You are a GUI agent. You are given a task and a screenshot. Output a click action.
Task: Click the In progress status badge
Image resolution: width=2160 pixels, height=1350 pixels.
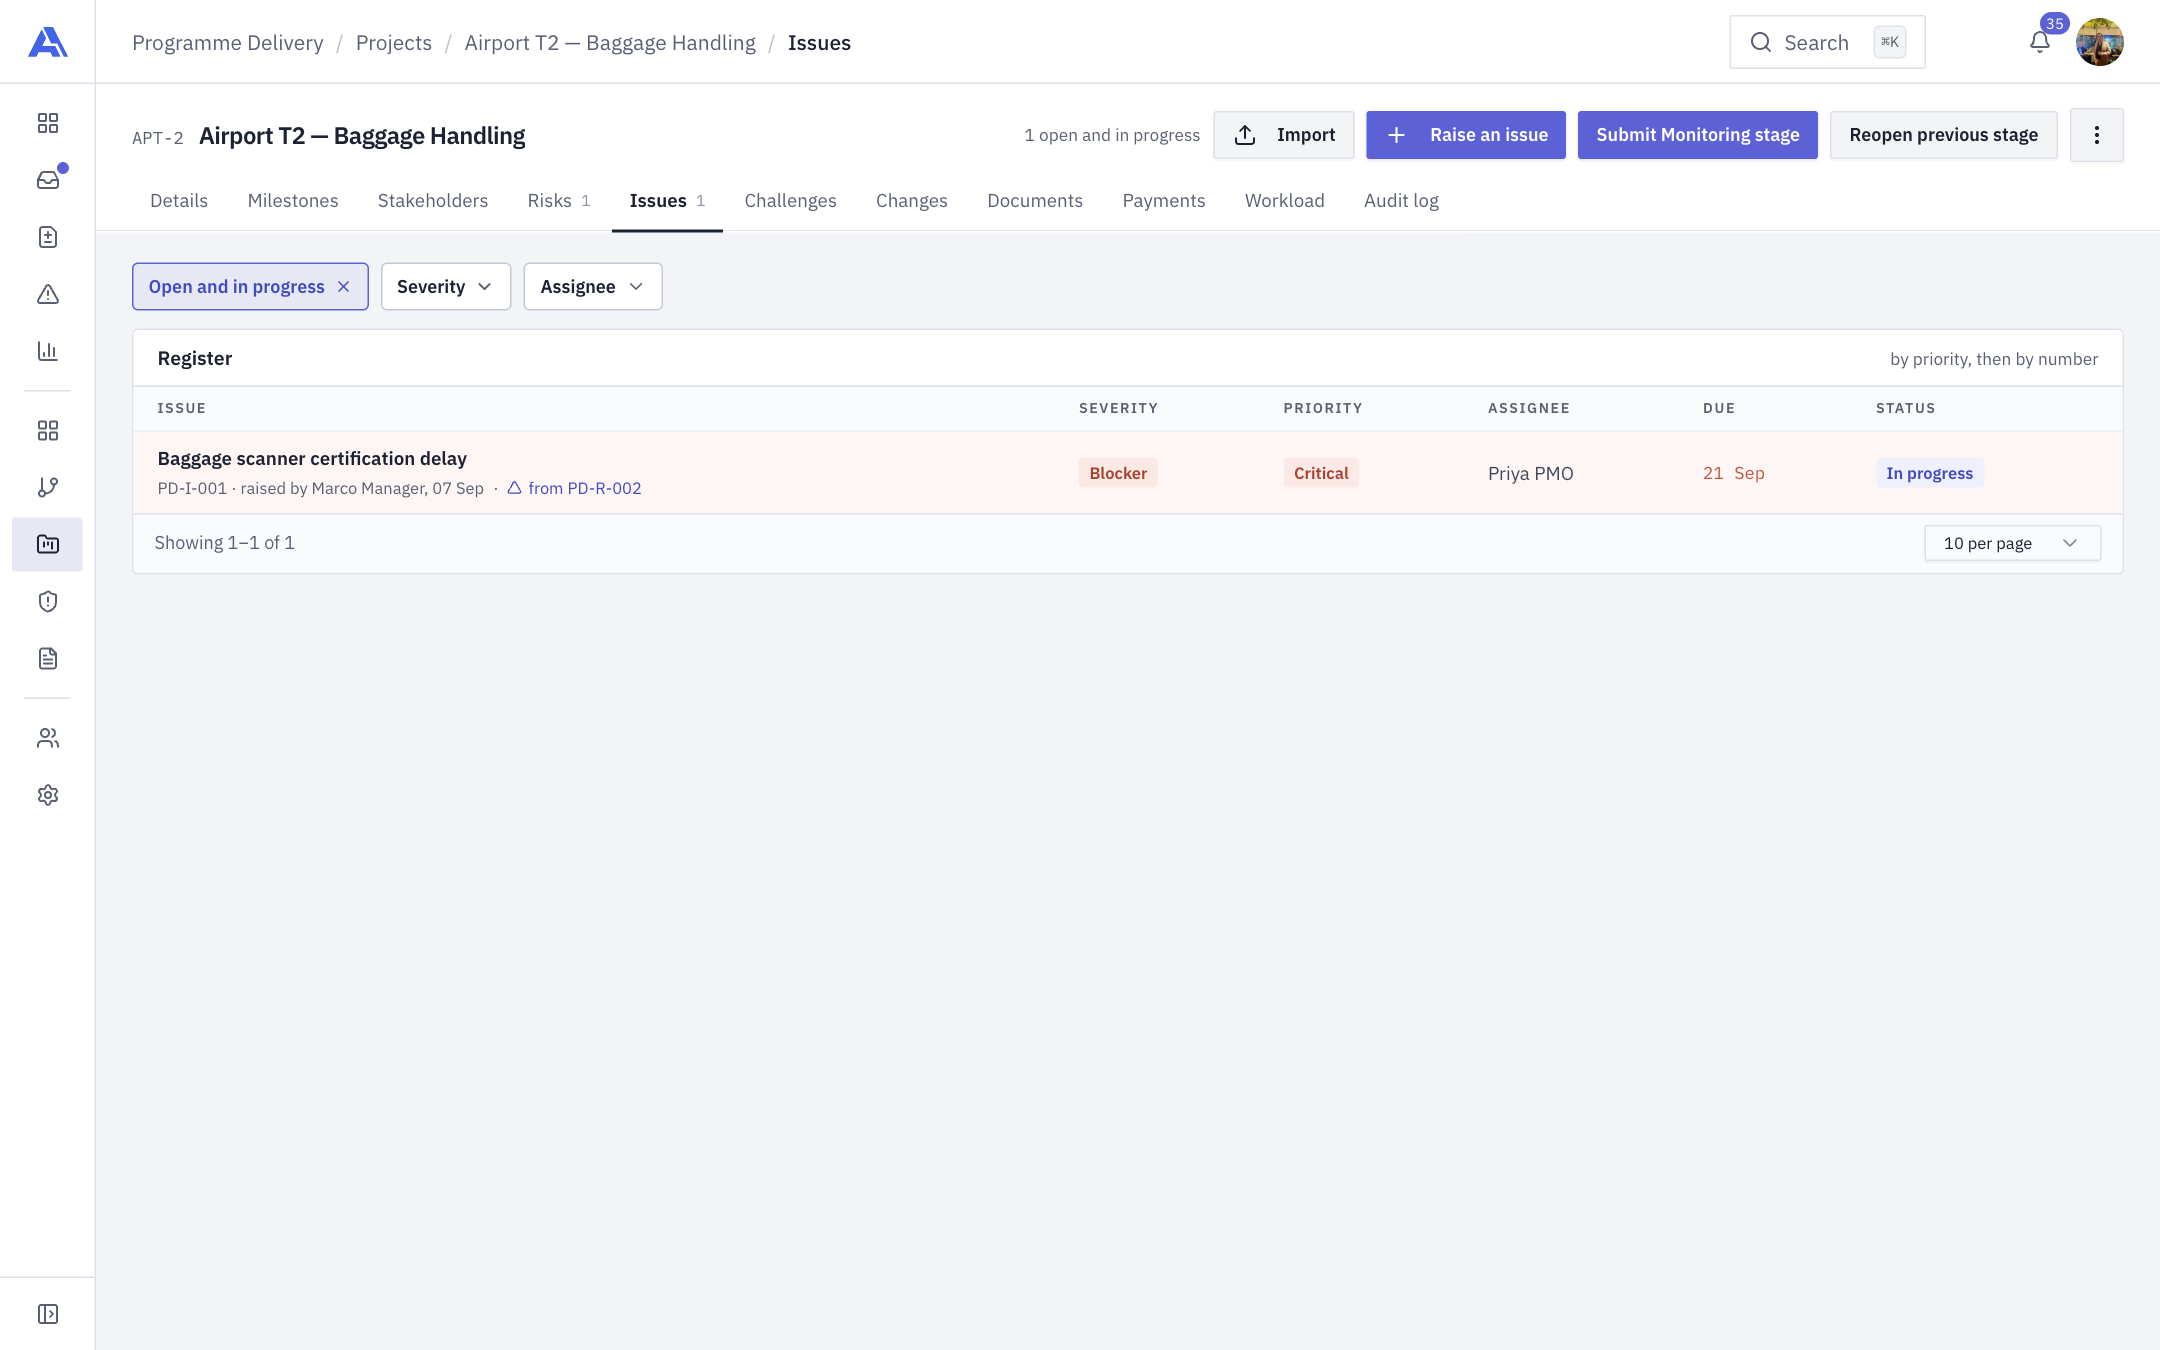1929,473
